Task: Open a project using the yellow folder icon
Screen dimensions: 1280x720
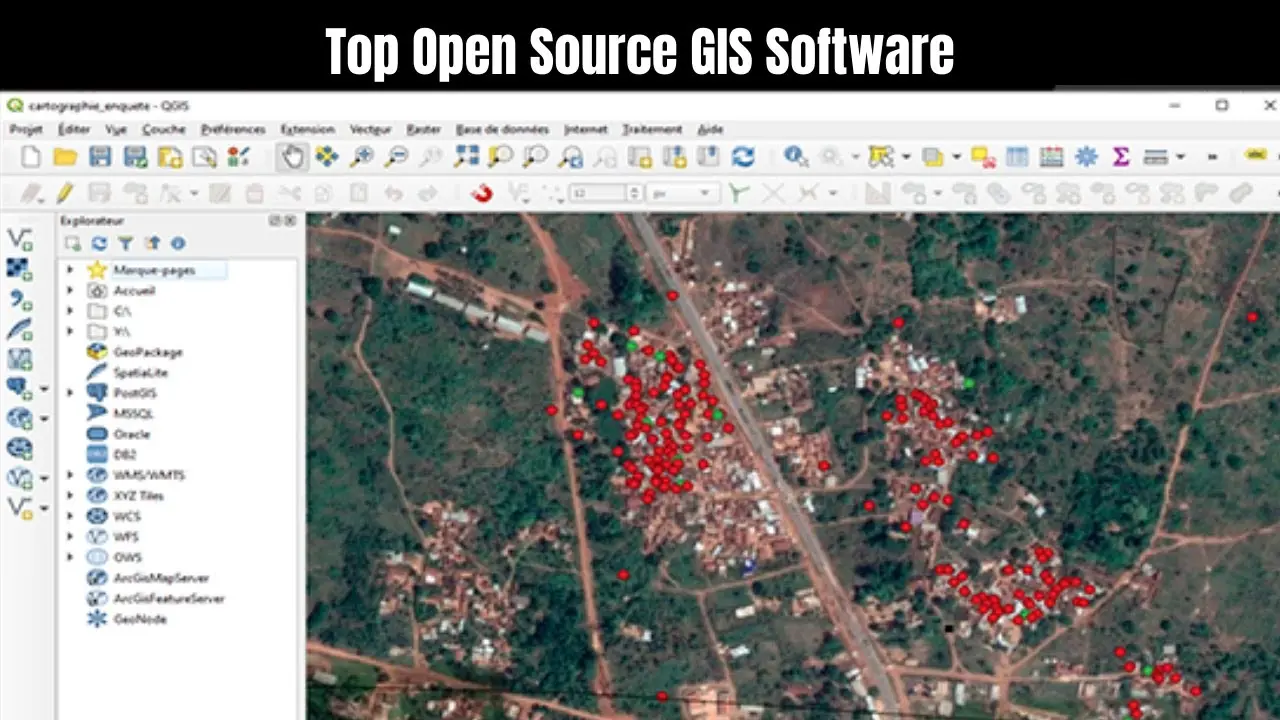Action: pos(65,156)
